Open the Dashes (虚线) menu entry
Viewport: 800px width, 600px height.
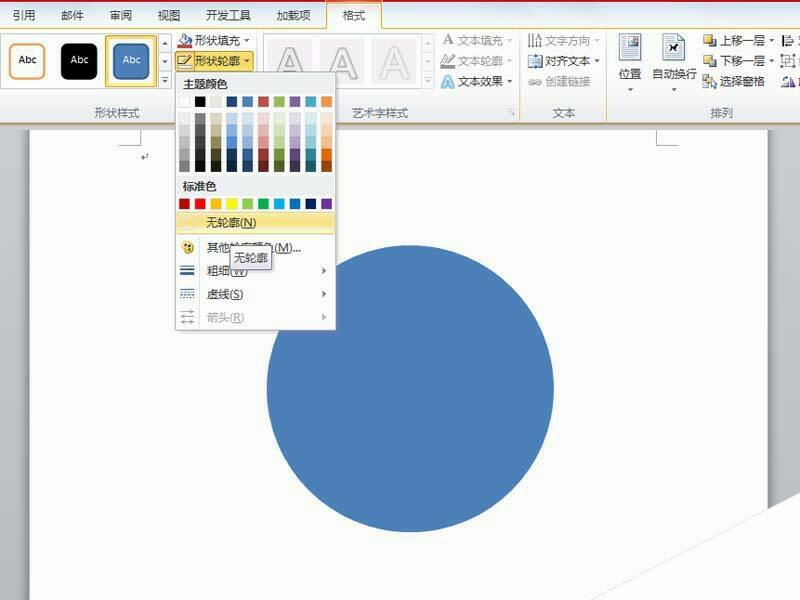coord(256,294)
